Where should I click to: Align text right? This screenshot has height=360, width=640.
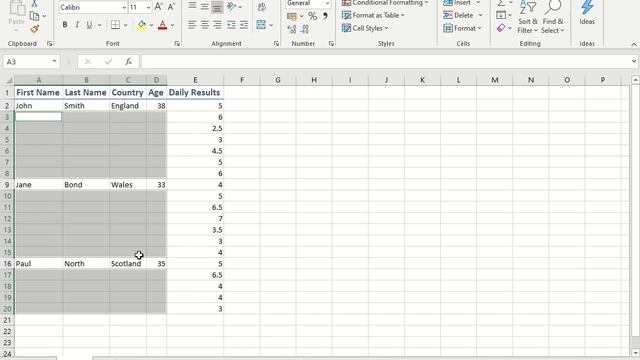[217, 25]
